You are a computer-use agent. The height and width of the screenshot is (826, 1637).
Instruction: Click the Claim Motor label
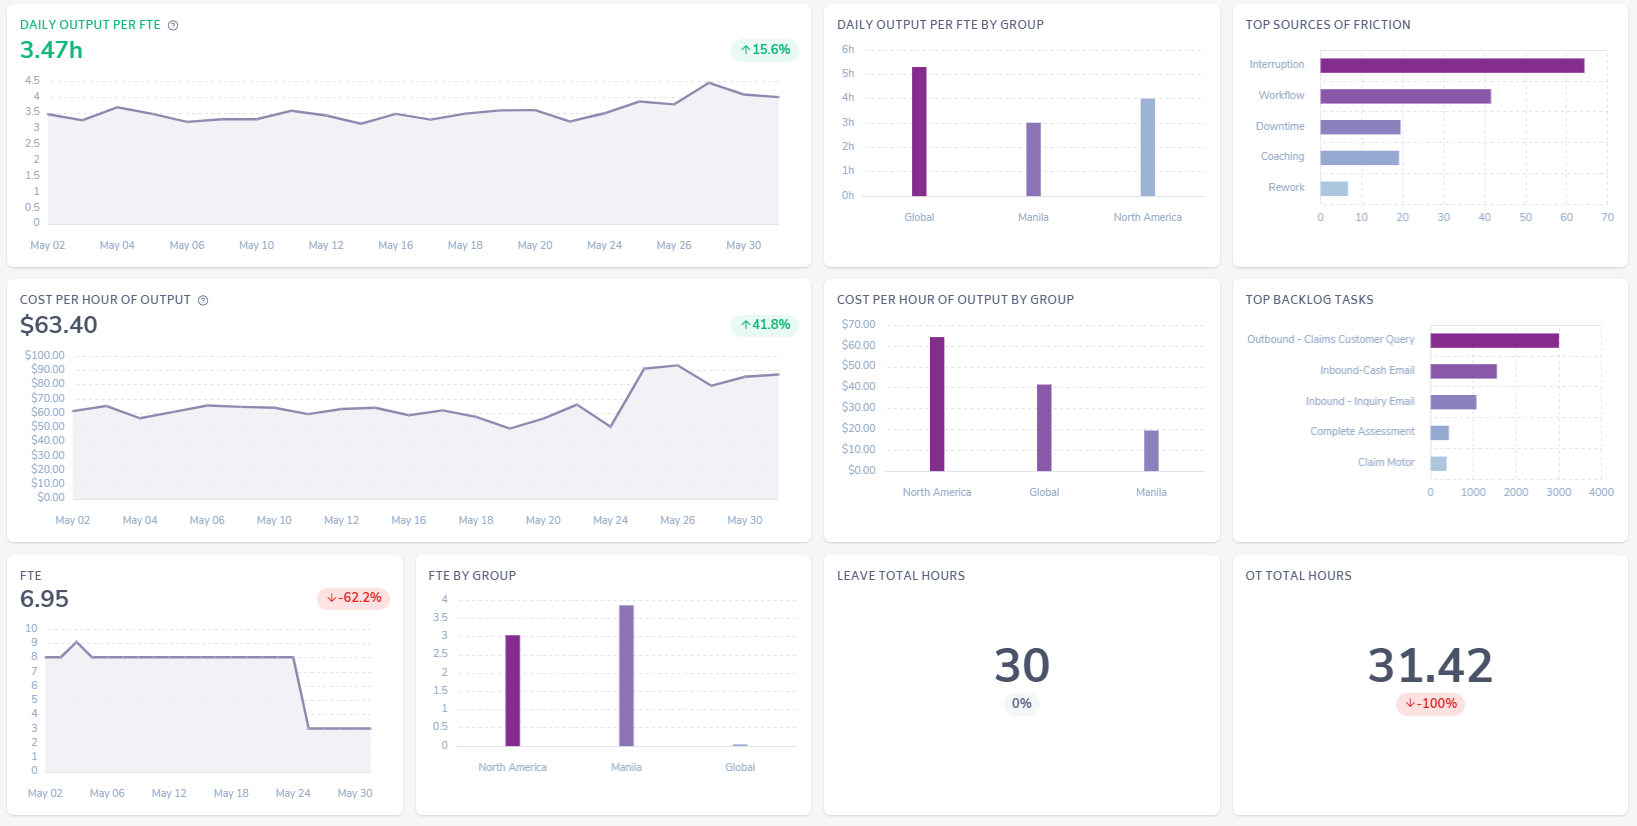coord(1386,462)
